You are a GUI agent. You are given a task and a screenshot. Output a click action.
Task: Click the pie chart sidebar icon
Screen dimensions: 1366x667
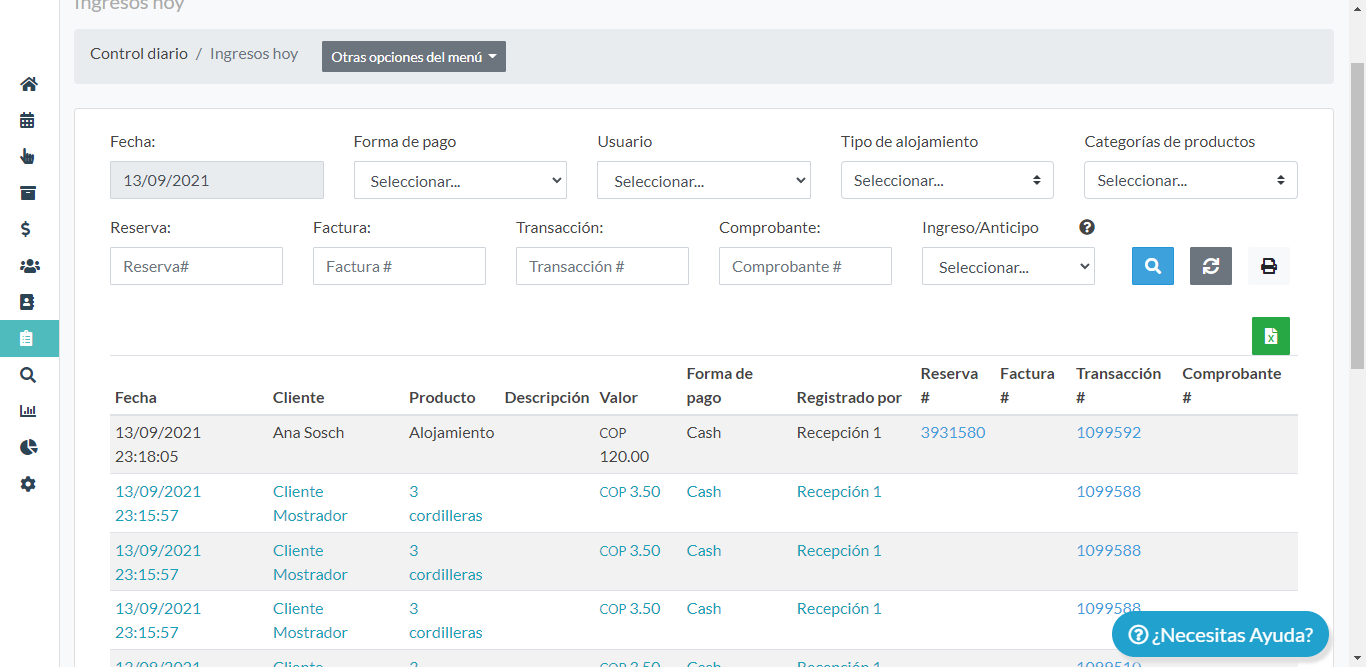pyautogui.click(x=28, y=447)
